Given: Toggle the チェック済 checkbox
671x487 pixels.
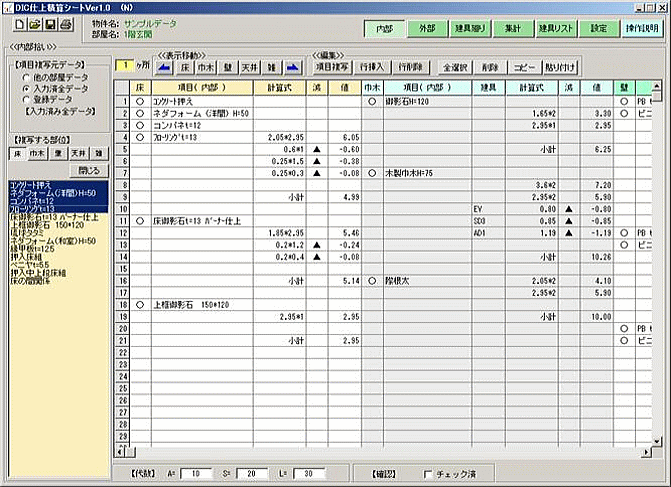Looking at the screenshot, I should tap(429, 473).
